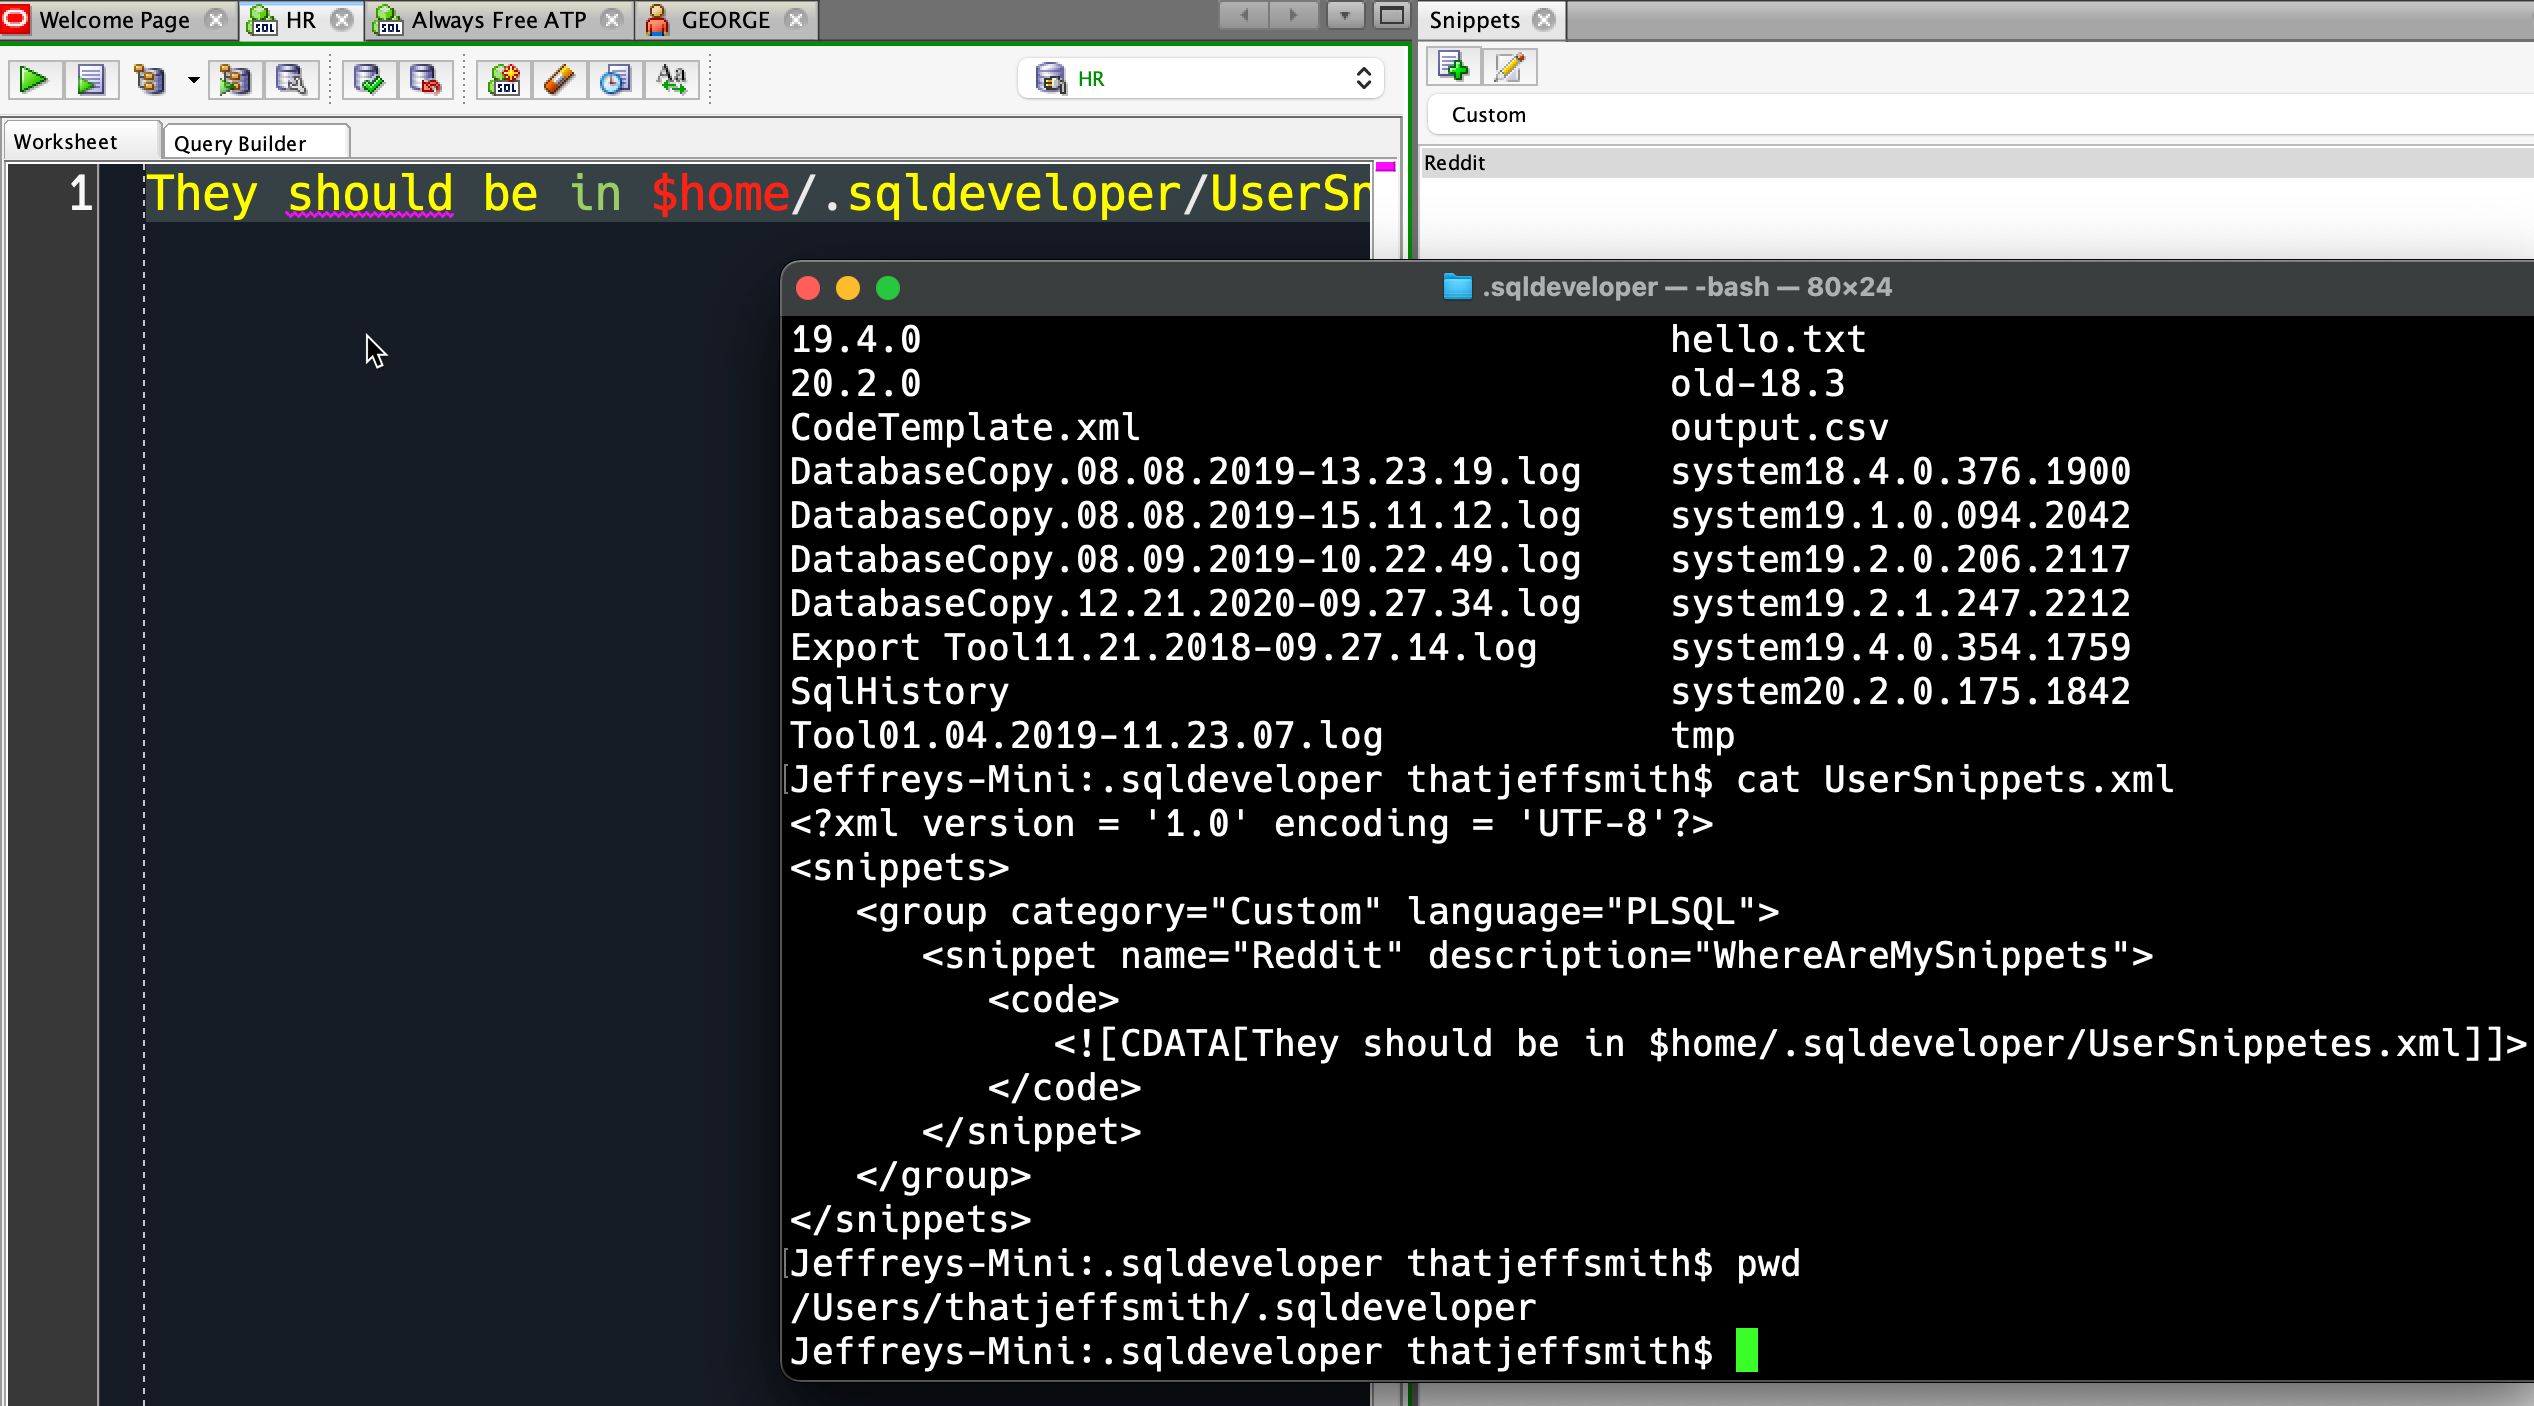Open the Custom snippet category dropdown
This screenshot has height=1406, width=2534.
[x=1980, y=115]
